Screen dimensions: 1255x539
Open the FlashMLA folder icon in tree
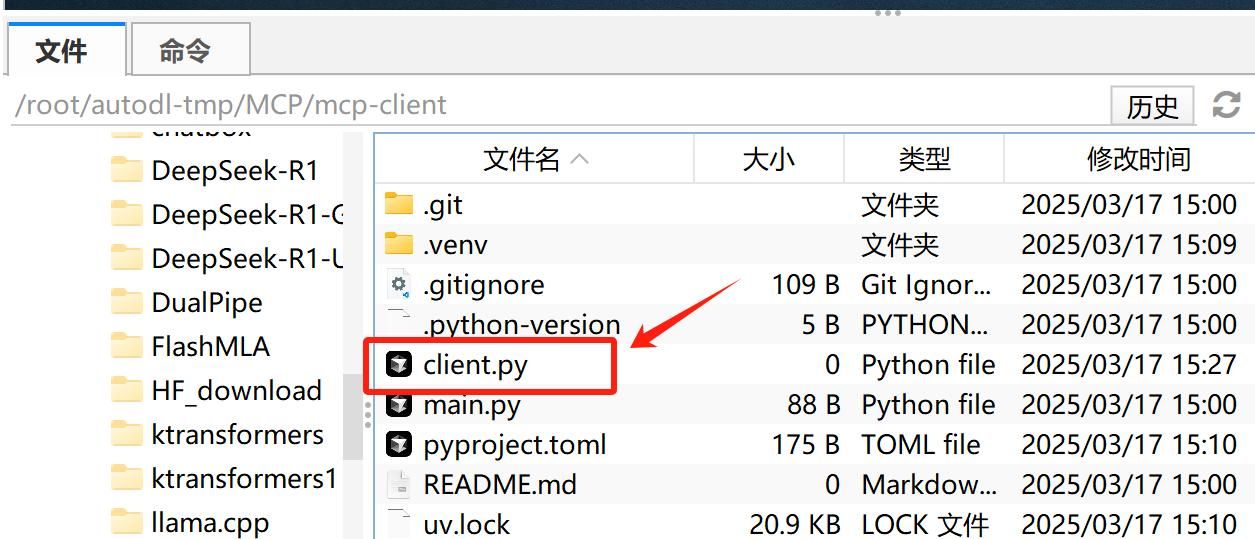coord(126,346)
